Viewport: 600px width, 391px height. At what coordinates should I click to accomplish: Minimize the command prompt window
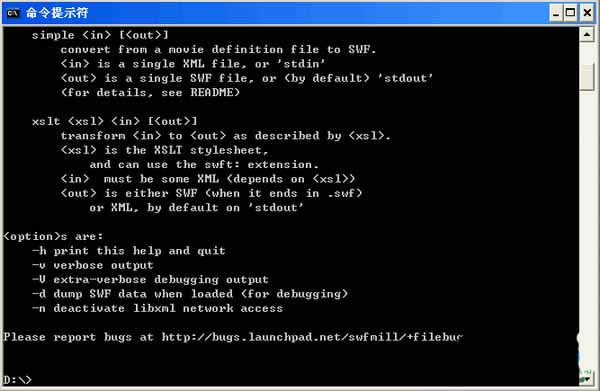(556, 13)
